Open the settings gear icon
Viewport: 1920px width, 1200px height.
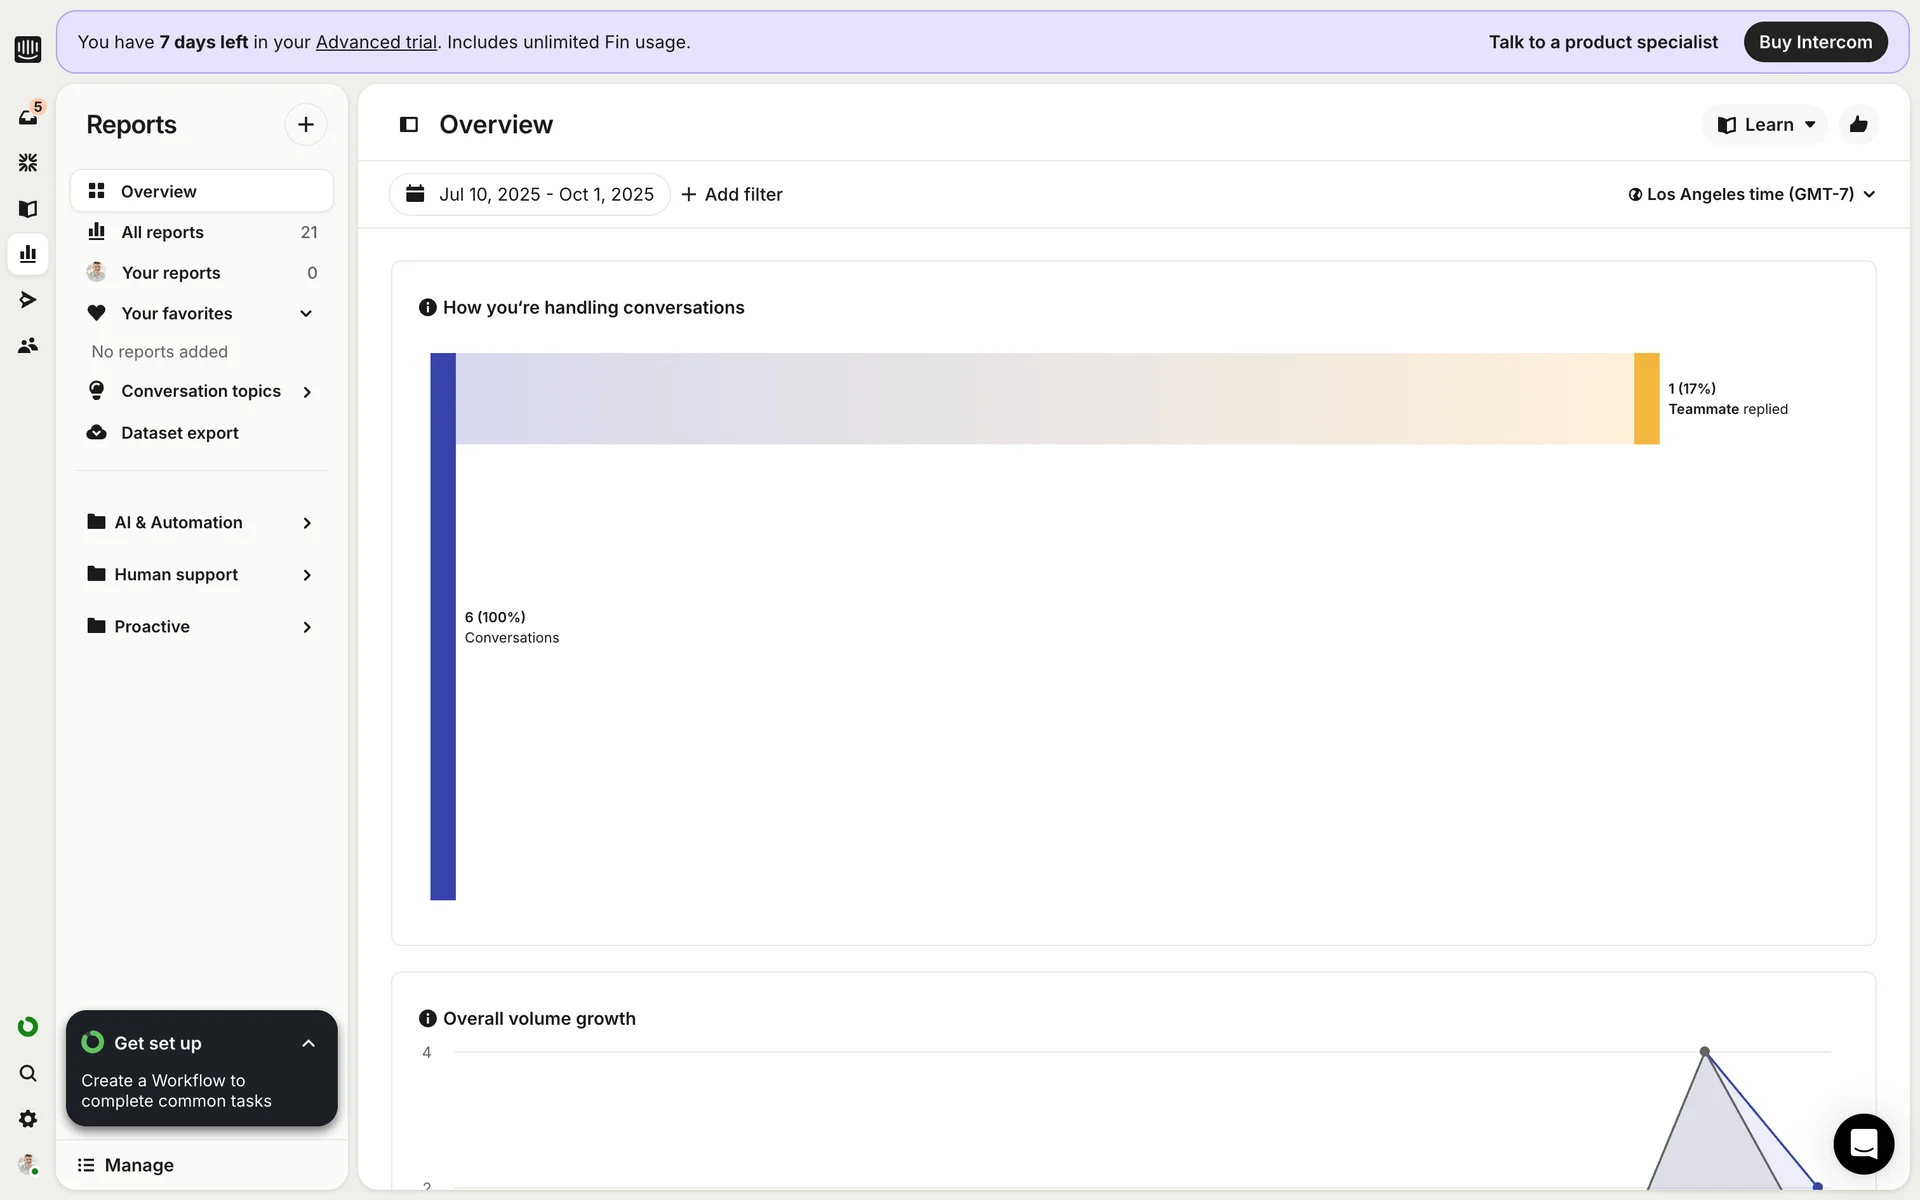(x=28, y=1119)
